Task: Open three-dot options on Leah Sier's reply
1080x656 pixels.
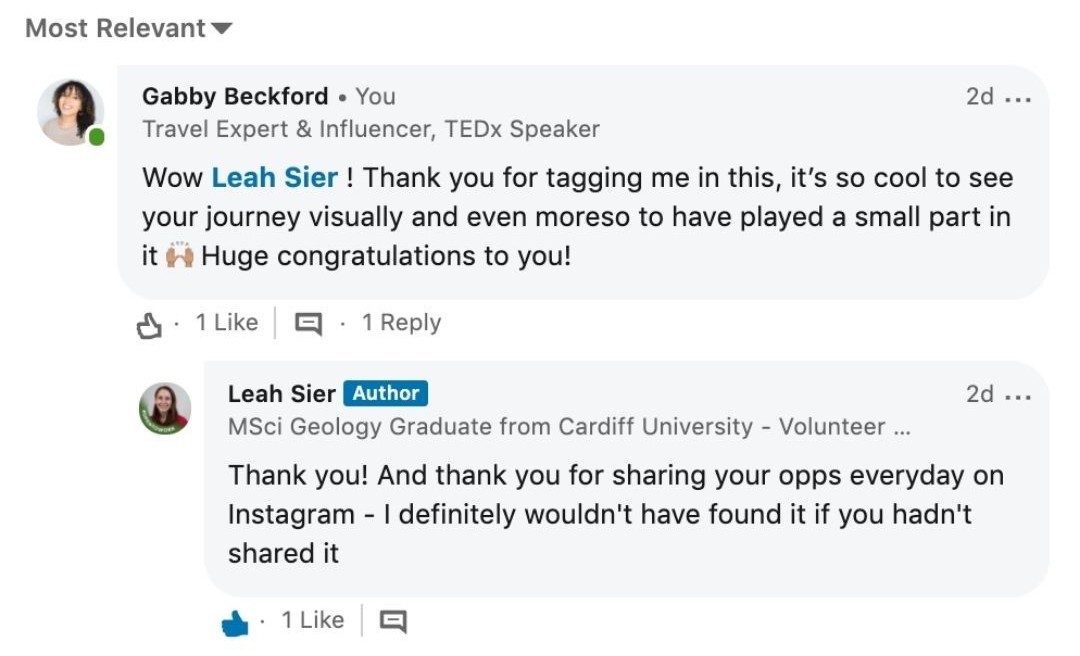Action: [x=1018, y=397]
